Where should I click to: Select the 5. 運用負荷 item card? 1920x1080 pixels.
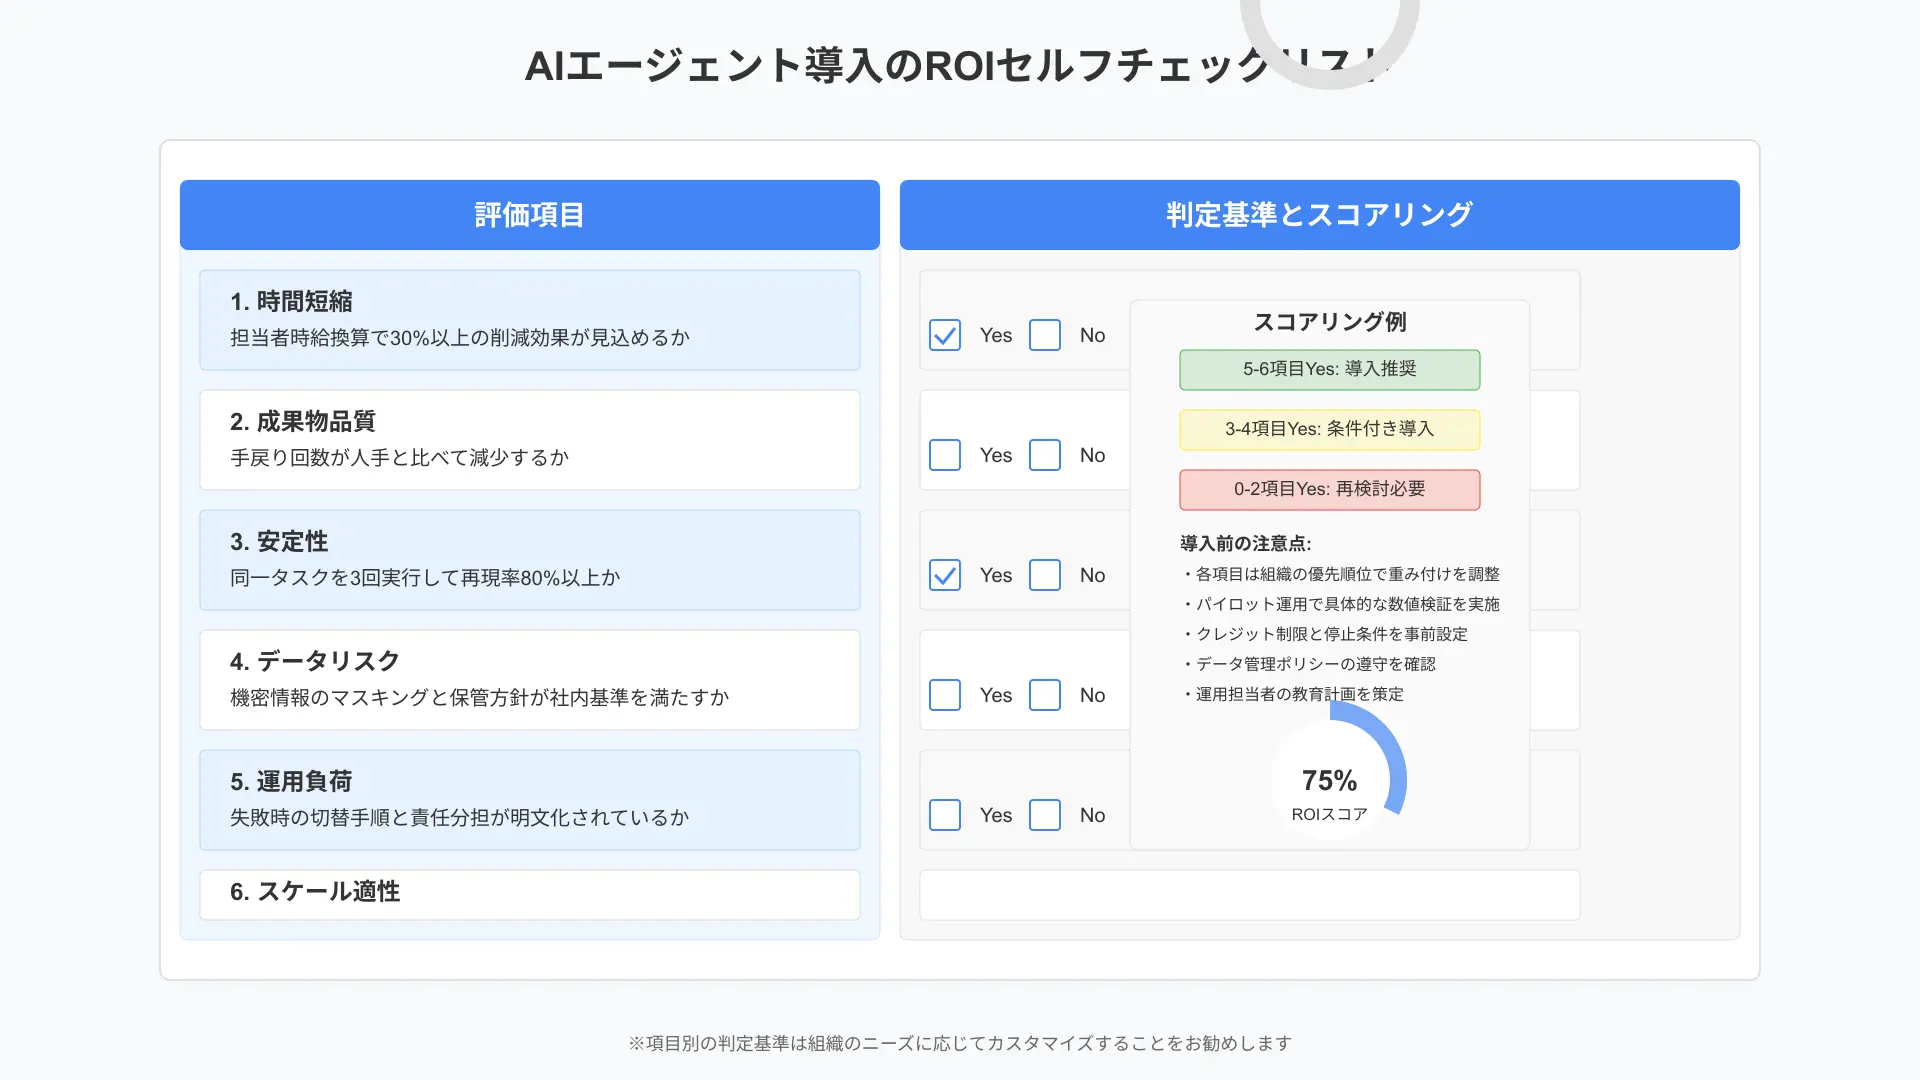point(530,800)
